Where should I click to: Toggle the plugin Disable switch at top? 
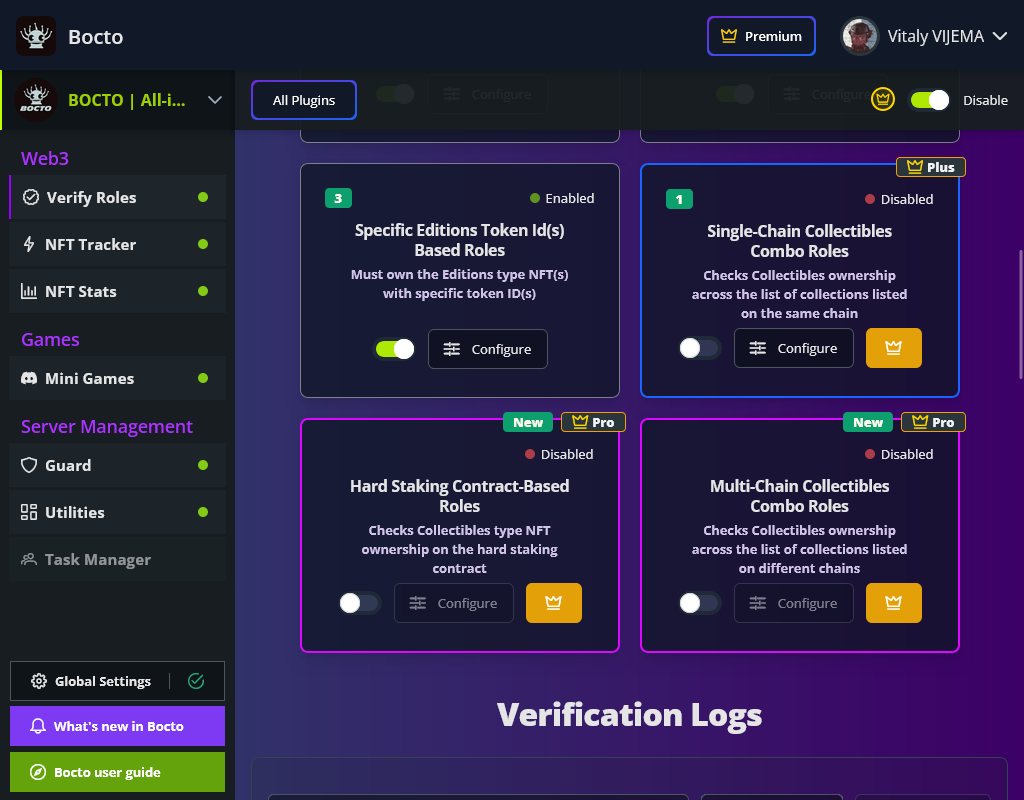[x=929, y=100]
